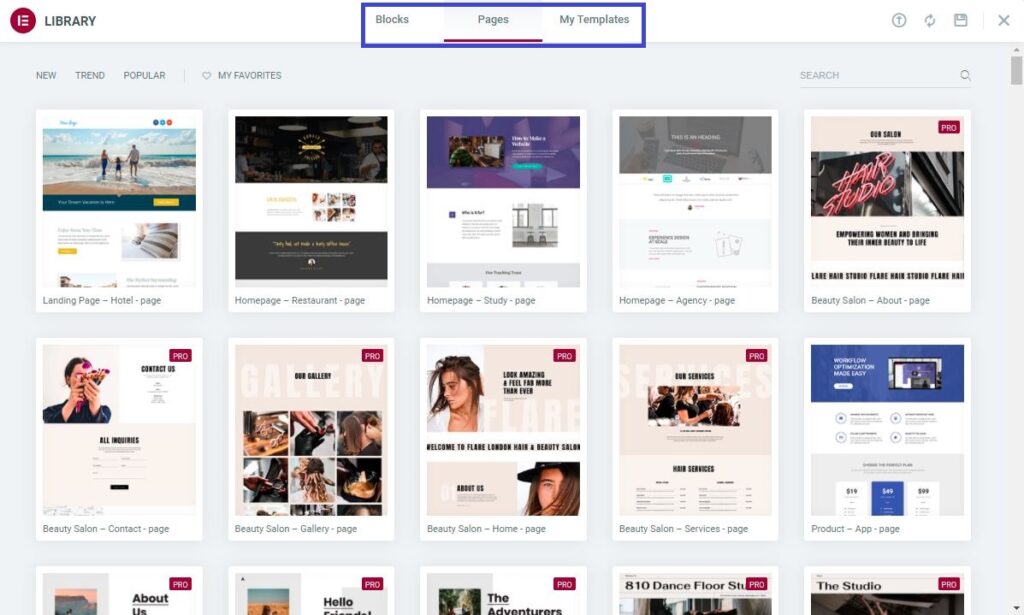Close the library with X icon
This screenshot has height=615, width=1024.
coord(1004,21)
